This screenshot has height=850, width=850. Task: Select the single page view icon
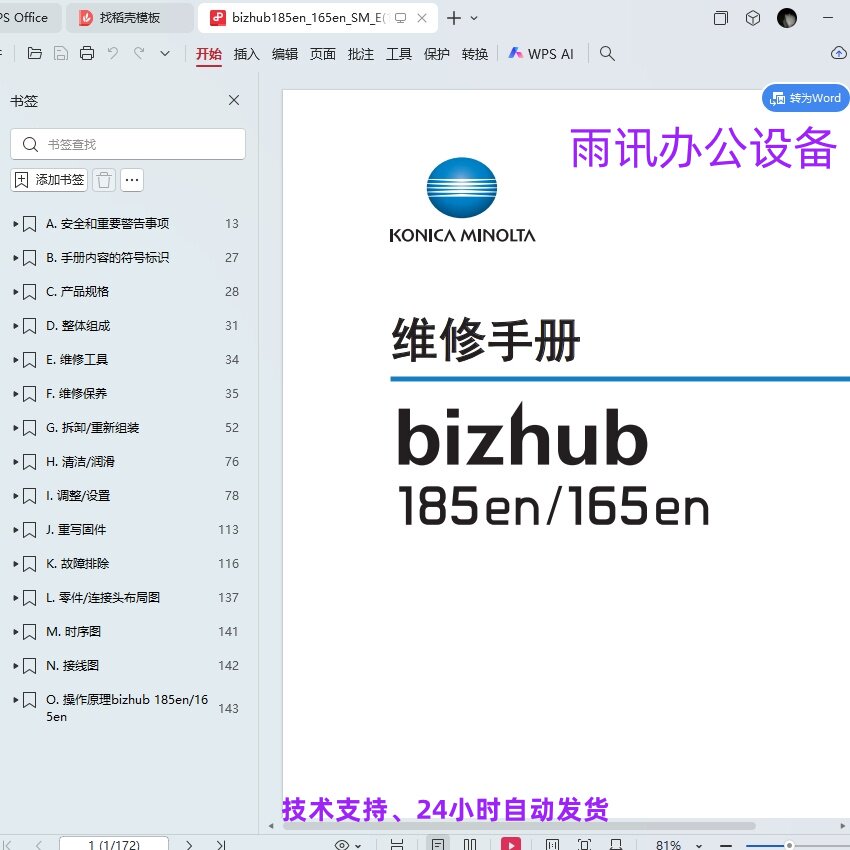click(437, 845)
